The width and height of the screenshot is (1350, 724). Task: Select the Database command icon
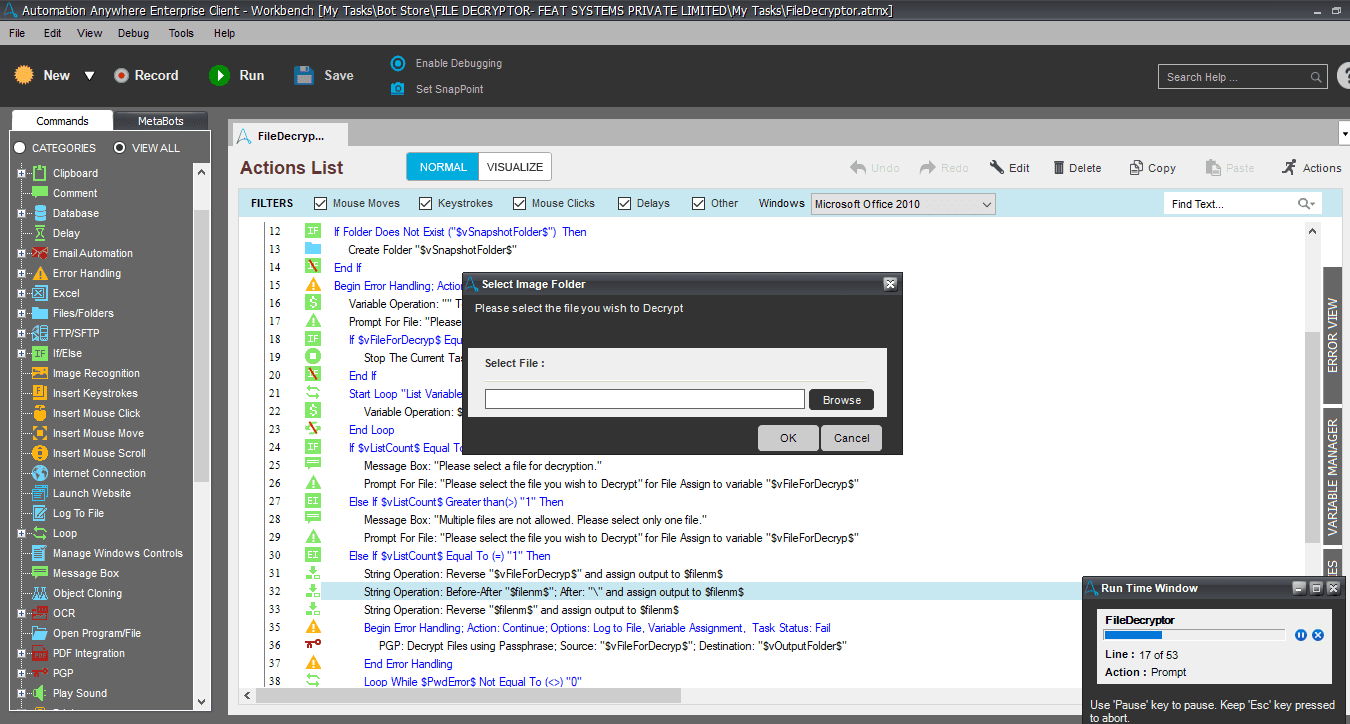(x=39, y=213)
